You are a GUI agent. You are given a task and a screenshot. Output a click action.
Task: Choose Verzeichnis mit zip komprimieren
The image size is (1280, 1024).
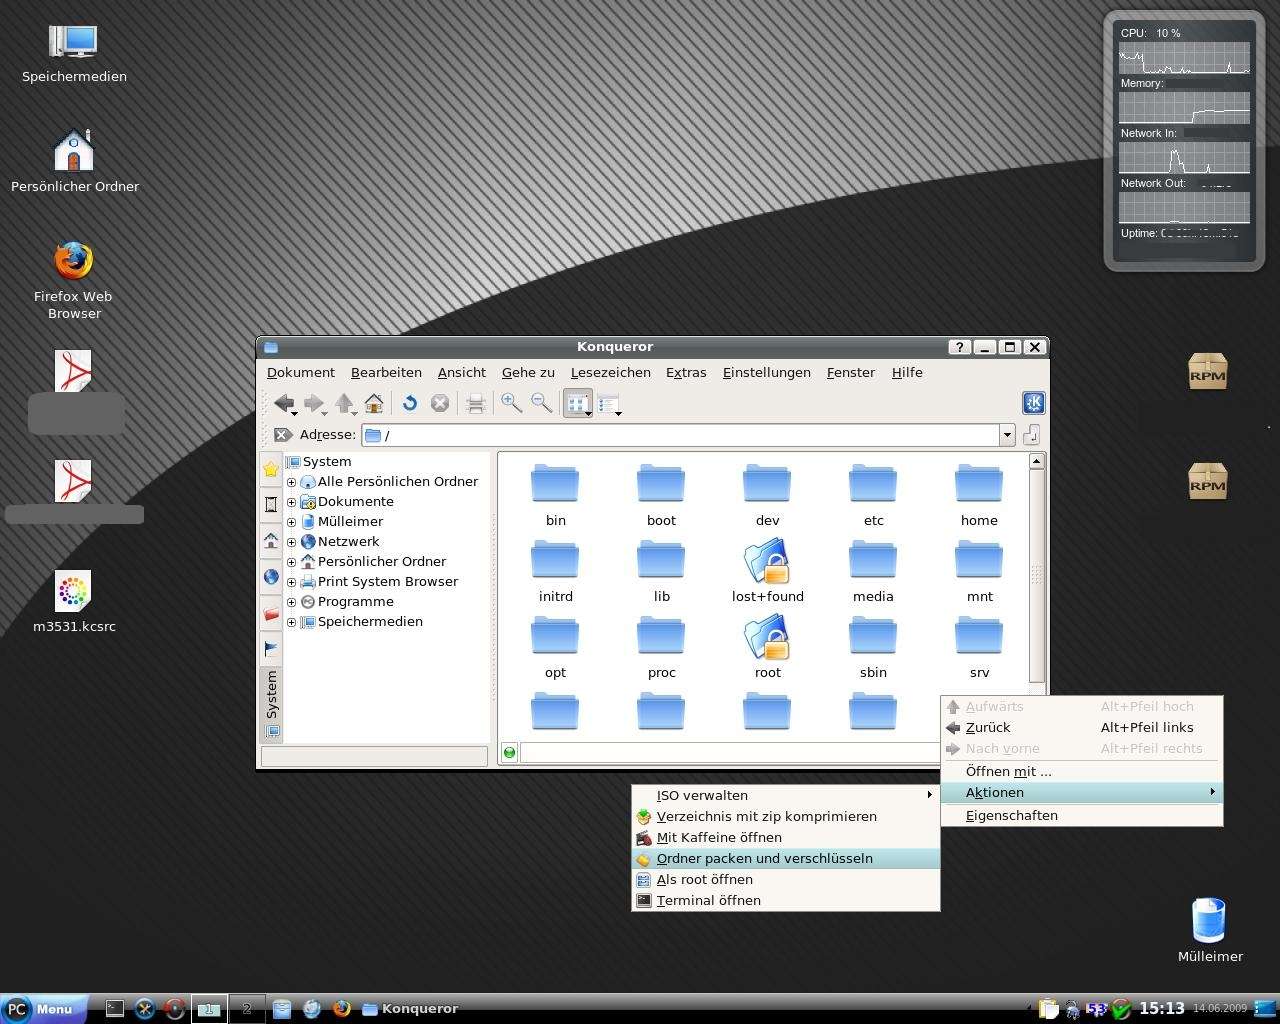[x=786, y=817]
